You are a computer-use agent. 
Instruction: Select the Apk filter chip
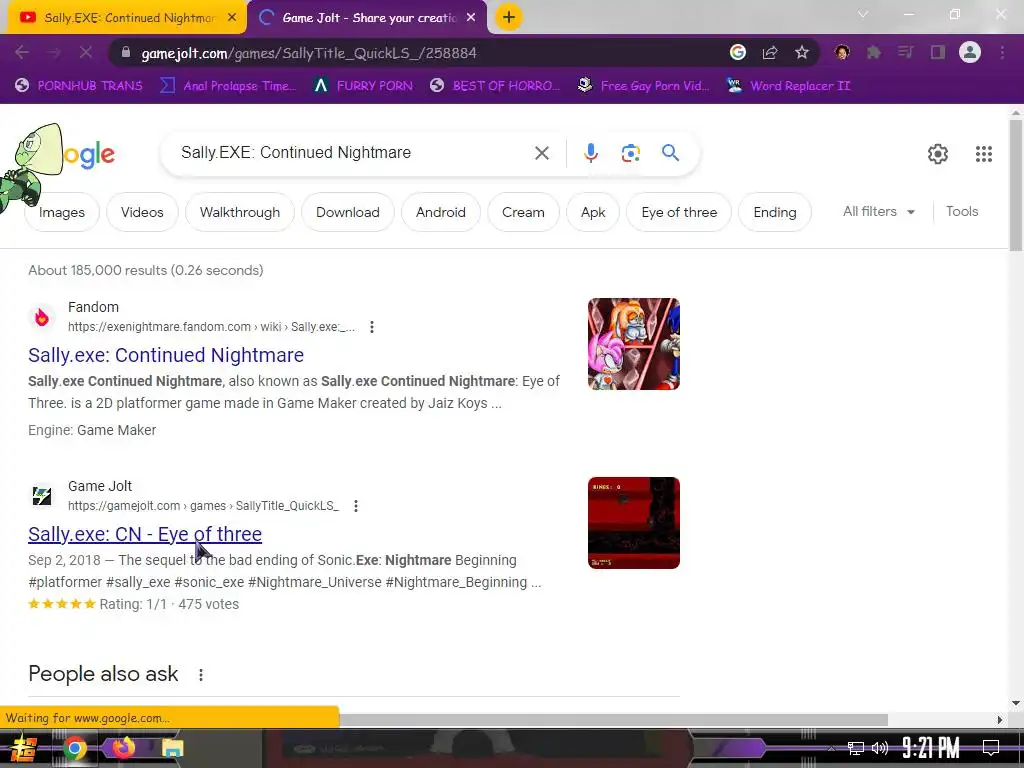pos(593,212)
